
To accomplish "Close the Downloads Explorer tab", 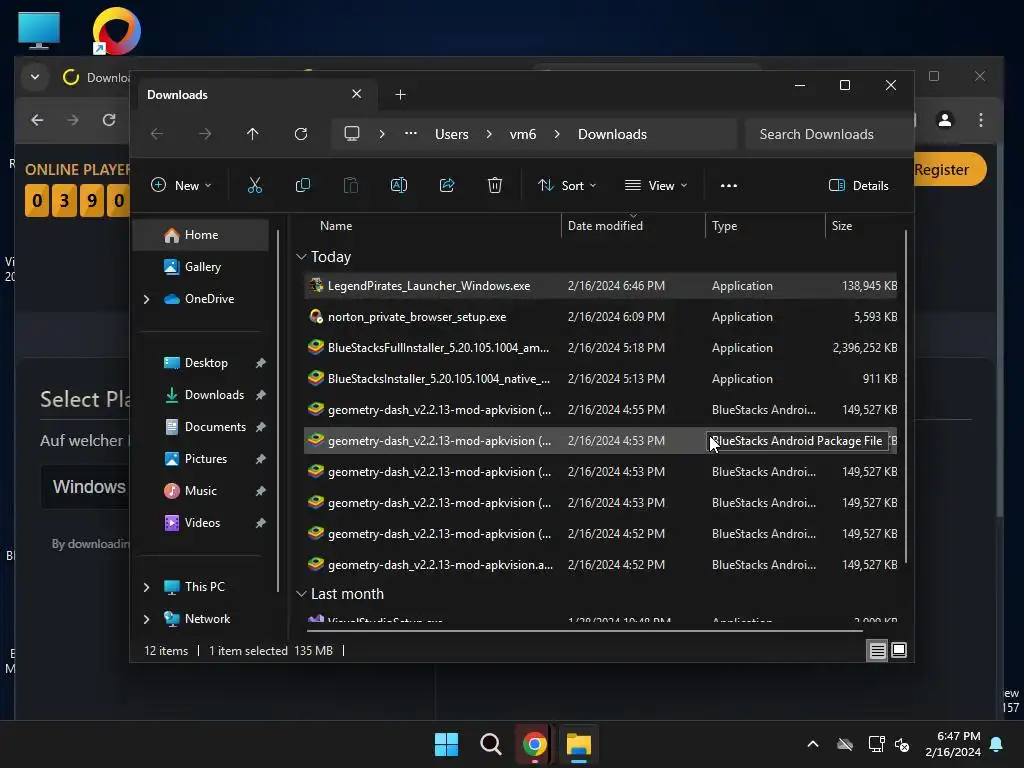I will click(357, 94).
